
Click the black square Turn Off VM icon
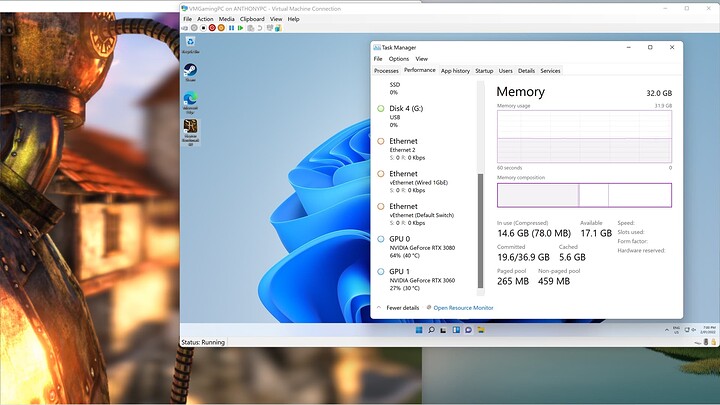coord(203,28)
